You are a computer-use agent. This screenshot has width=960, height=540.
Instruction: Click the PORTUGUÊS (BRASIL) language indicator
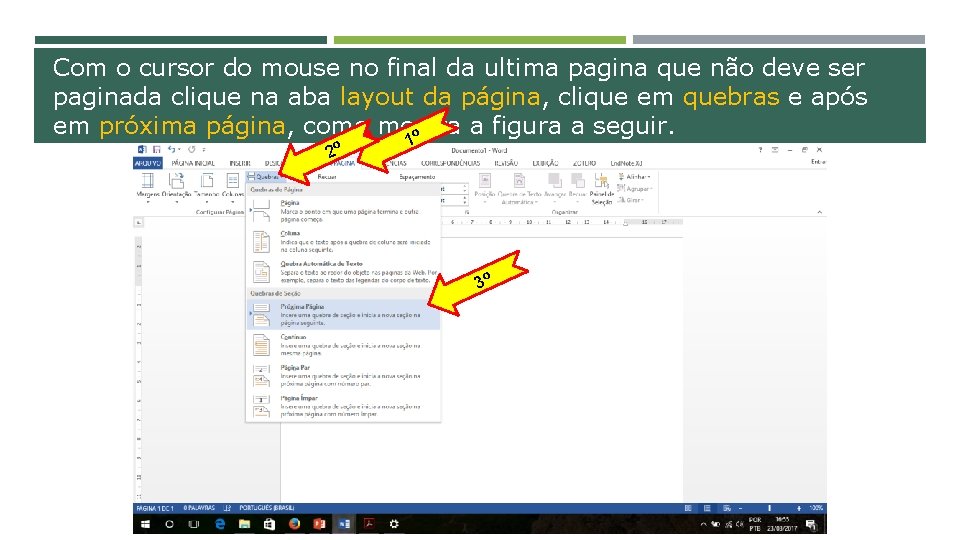267,508
